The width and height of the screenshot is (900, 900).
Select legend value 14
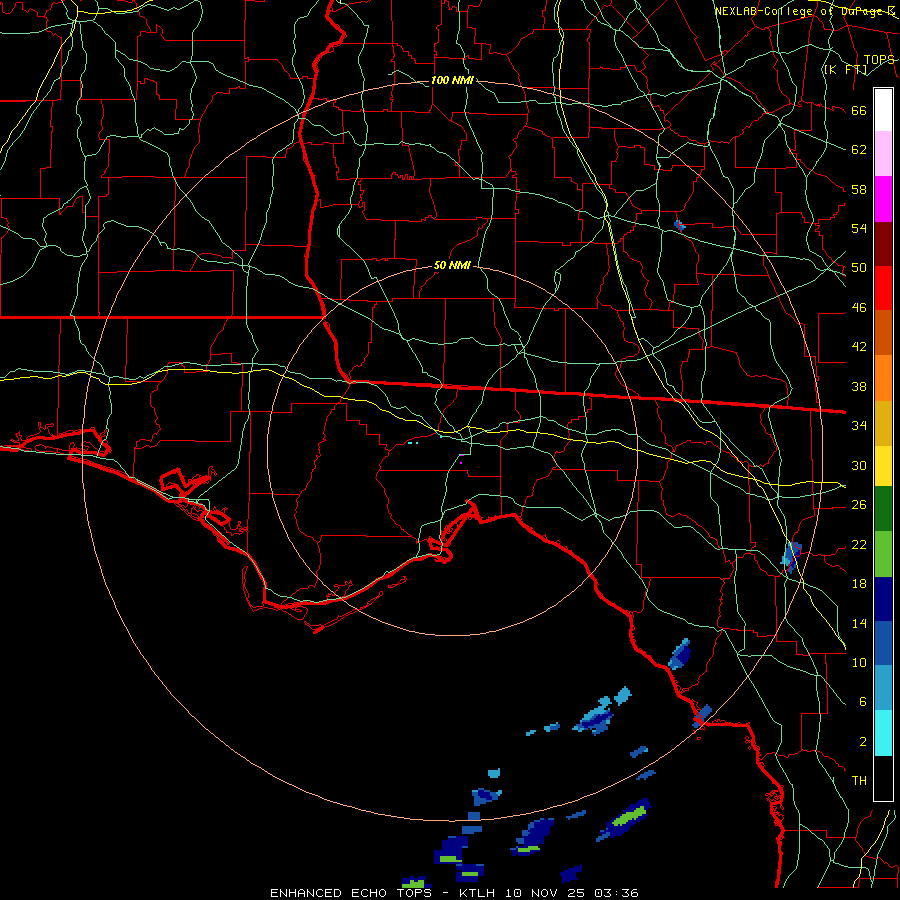(859, 623)
